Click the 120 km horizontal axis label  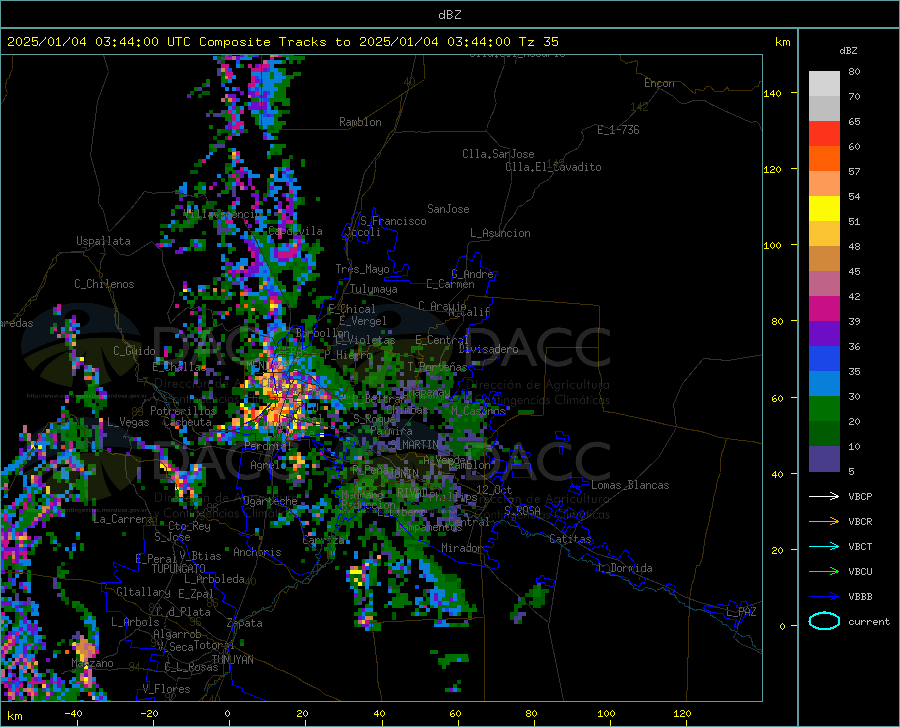pos(682,713)
